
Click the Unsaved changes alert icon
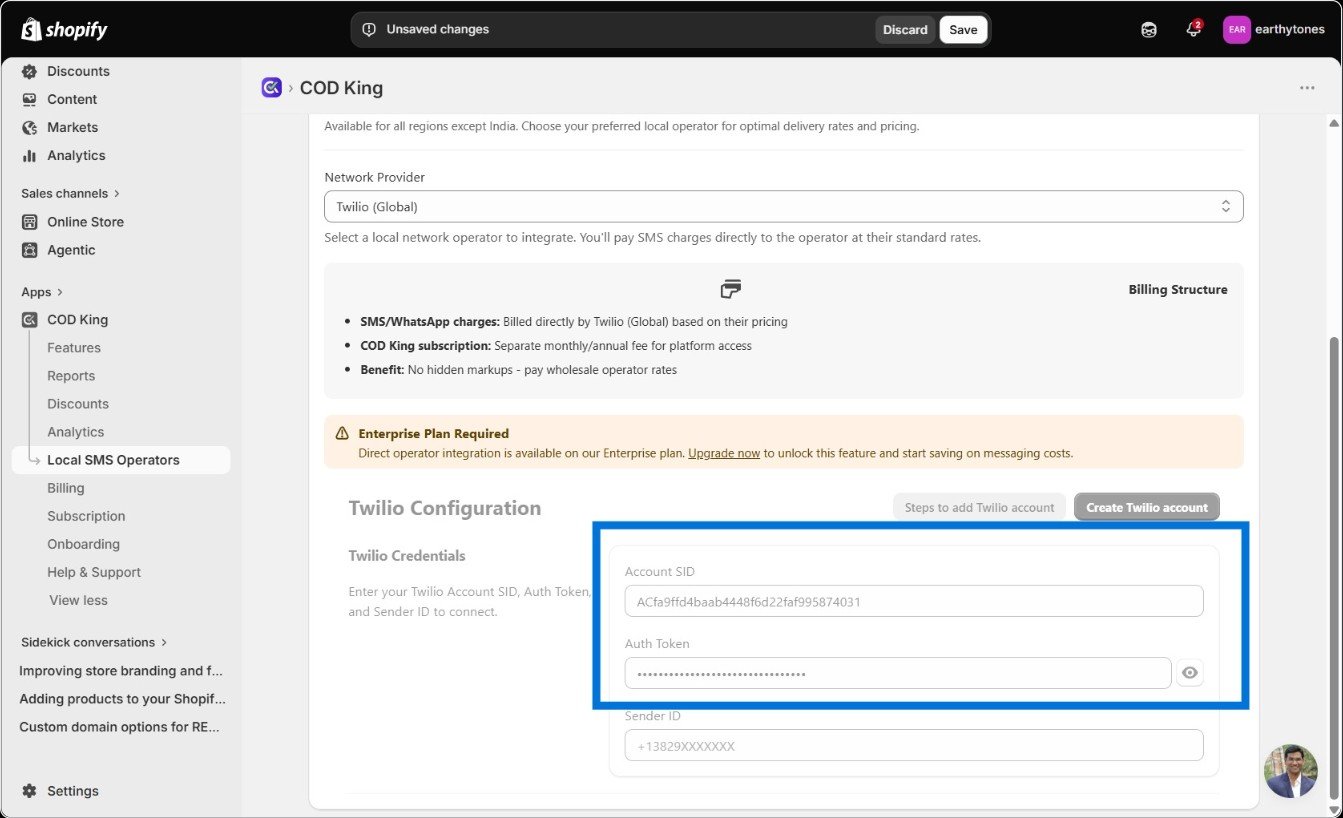click(x=369, y=30)
